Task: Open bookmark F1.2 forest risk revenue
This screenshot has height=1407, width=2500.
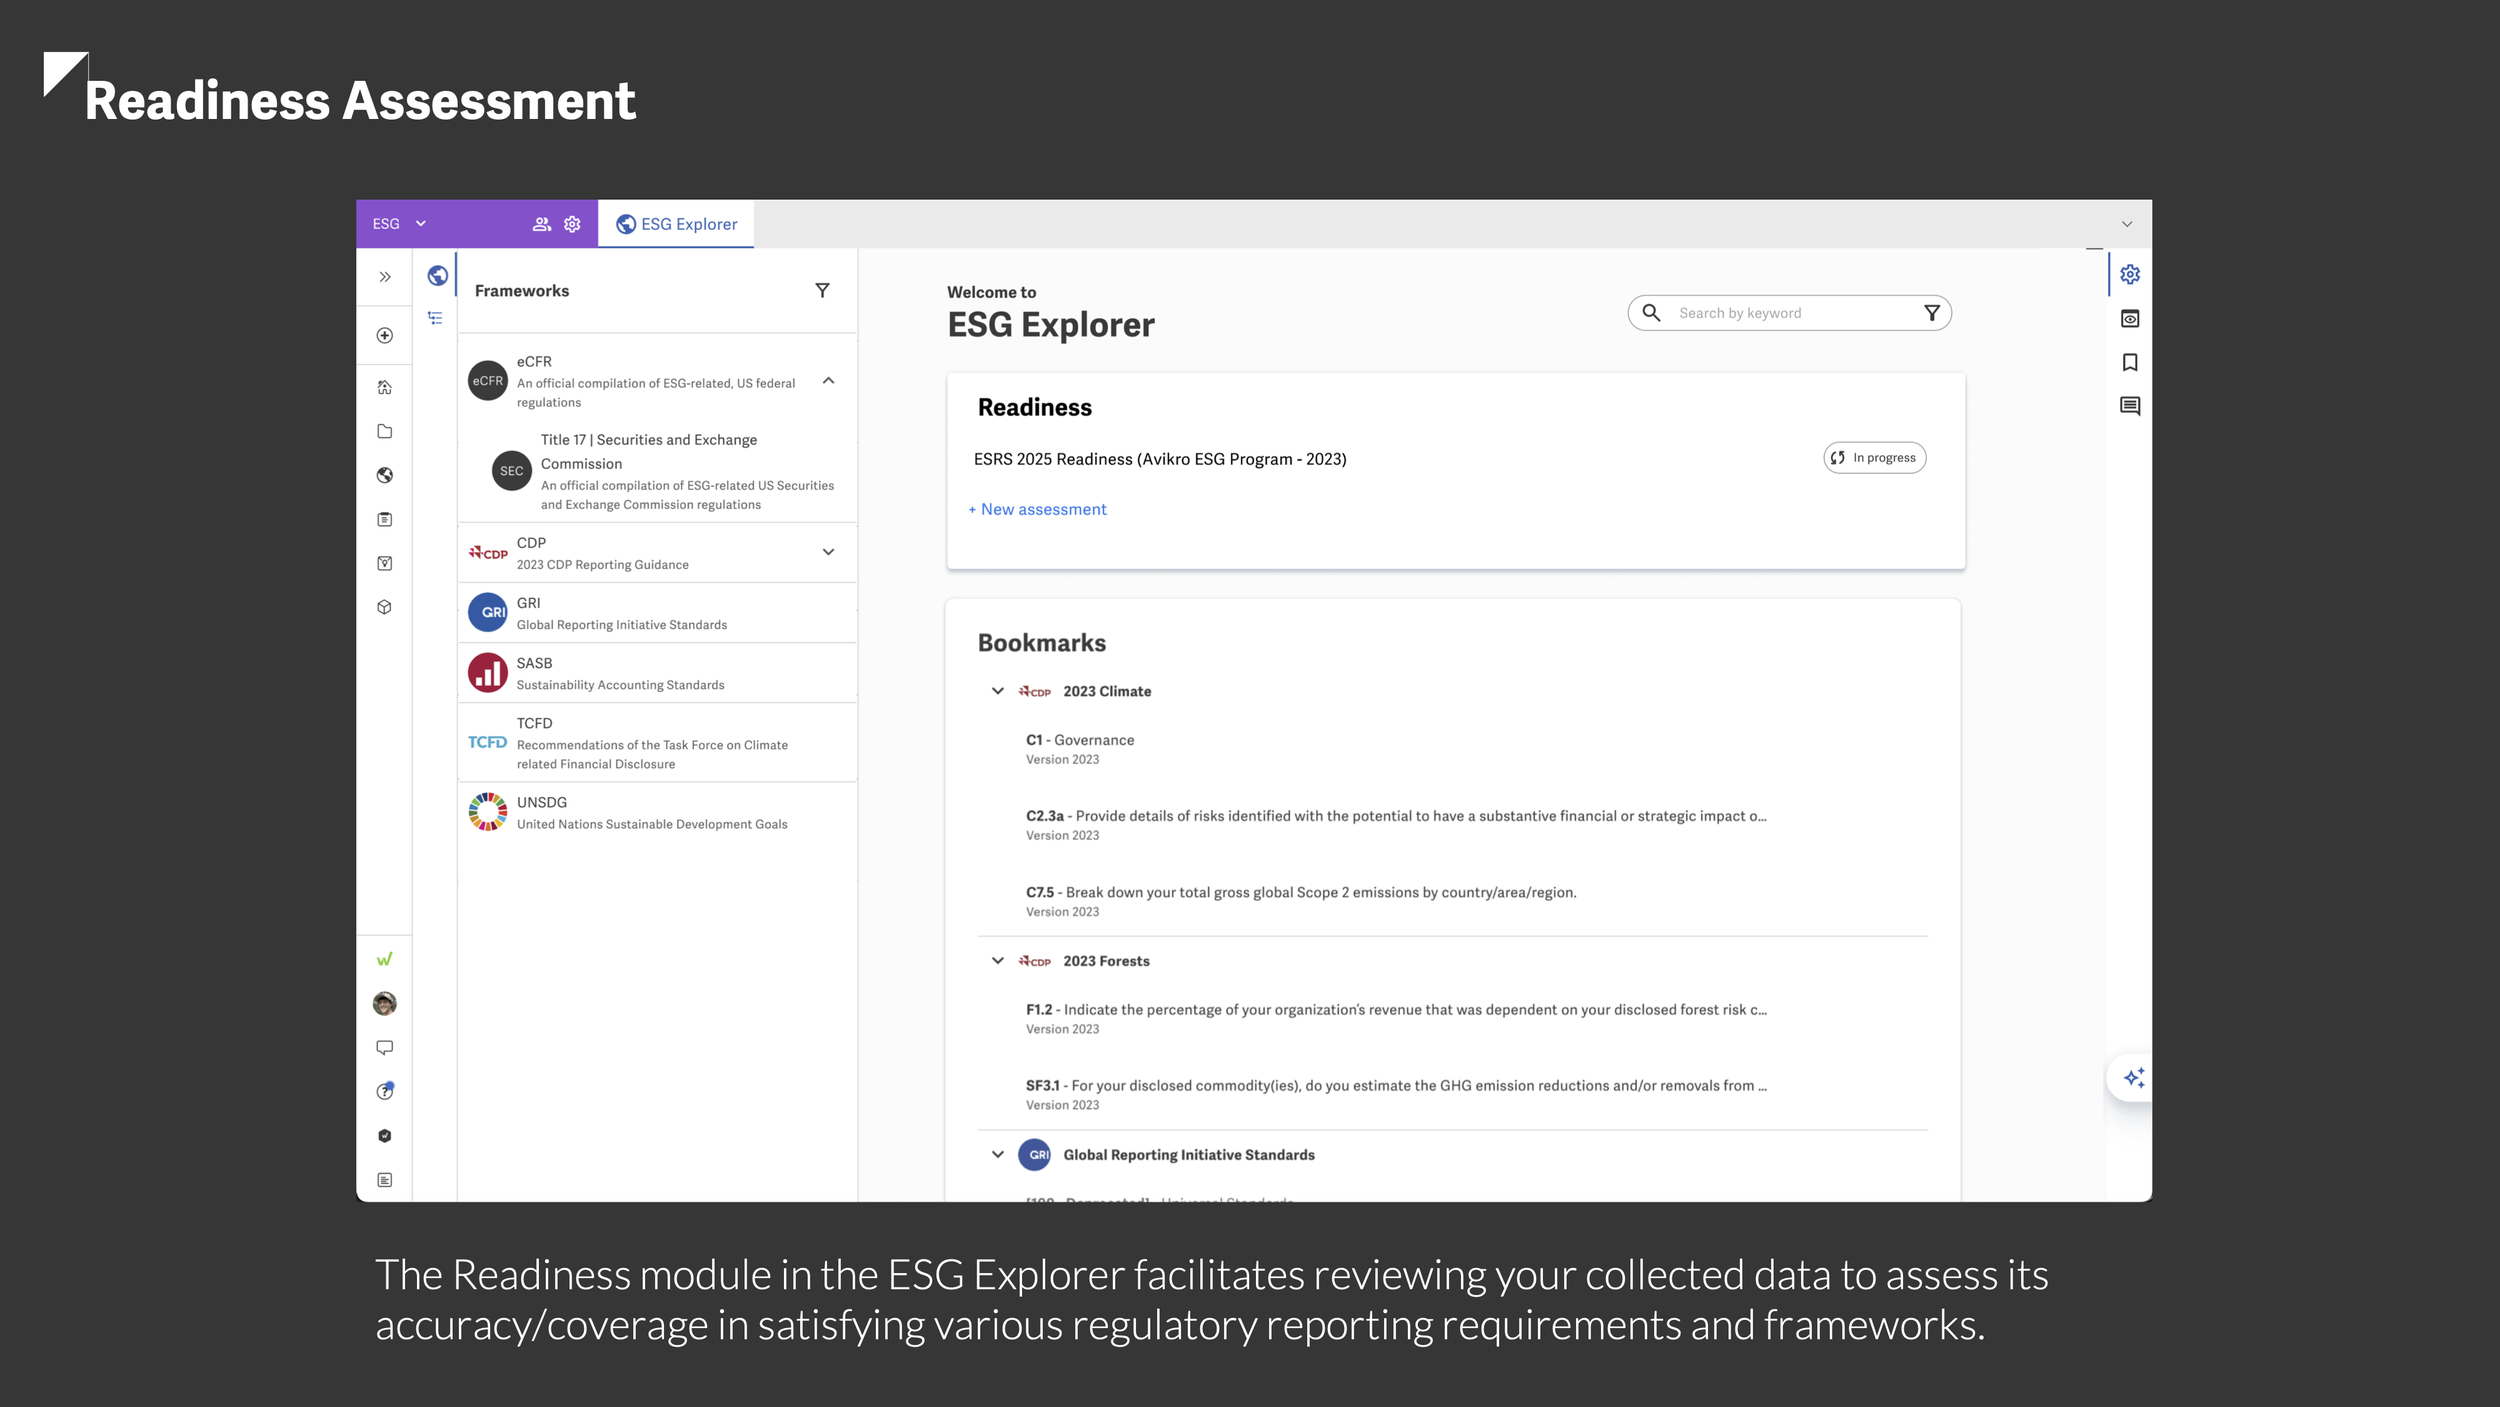Action: click(x=1396, y=1018)
